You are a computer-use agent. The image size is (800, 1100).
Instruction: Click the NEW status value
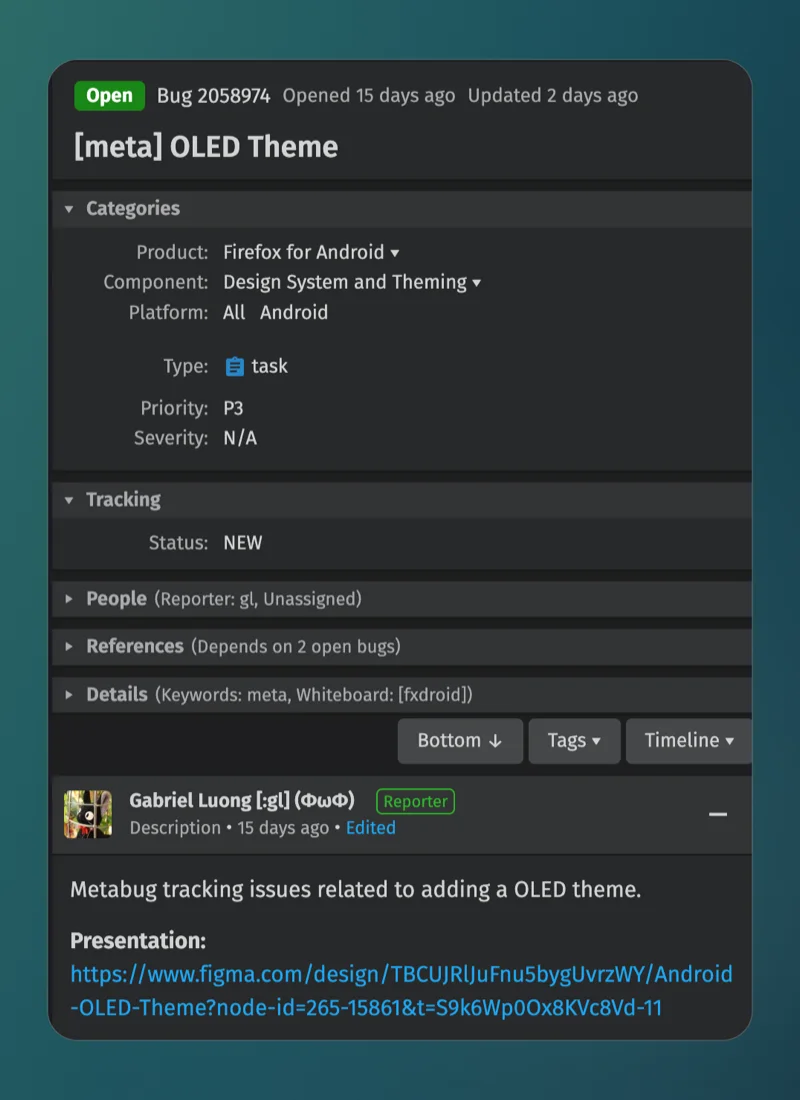click(243, 543)
